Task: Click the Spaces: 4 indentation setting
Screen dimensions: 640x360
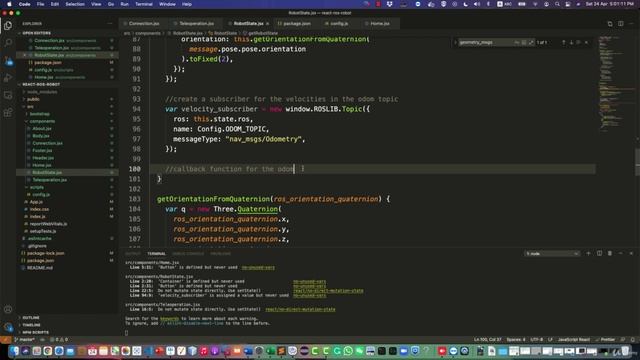Action: coord(516,340)
